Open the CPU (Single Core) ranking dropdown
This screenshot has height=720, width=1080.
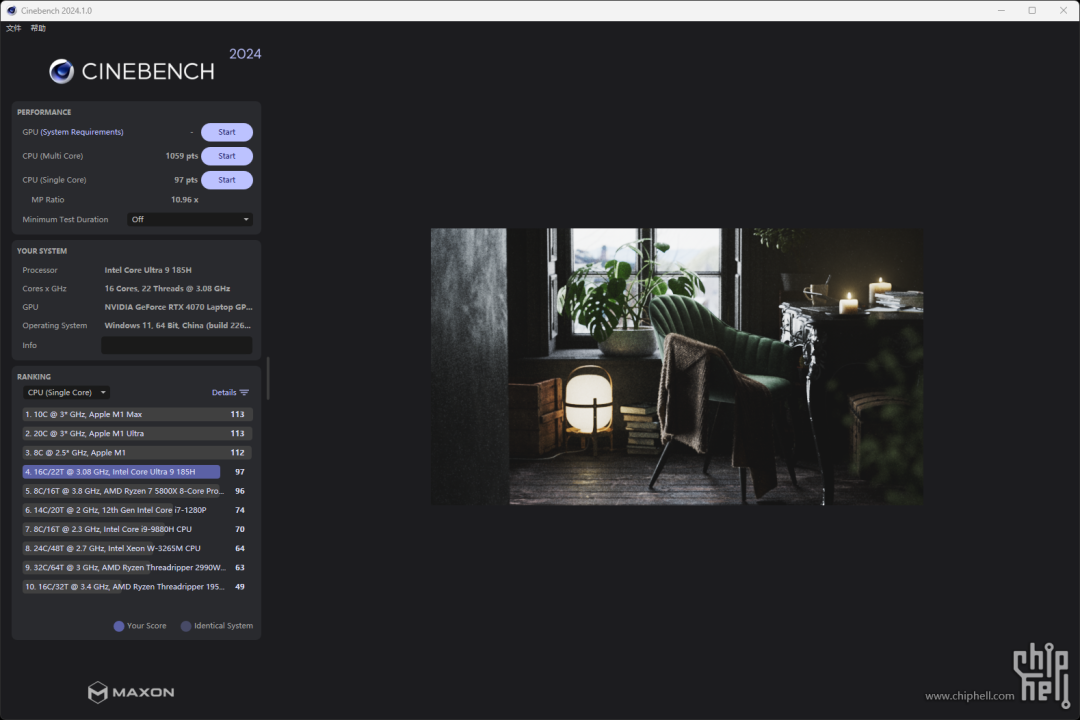67,393
